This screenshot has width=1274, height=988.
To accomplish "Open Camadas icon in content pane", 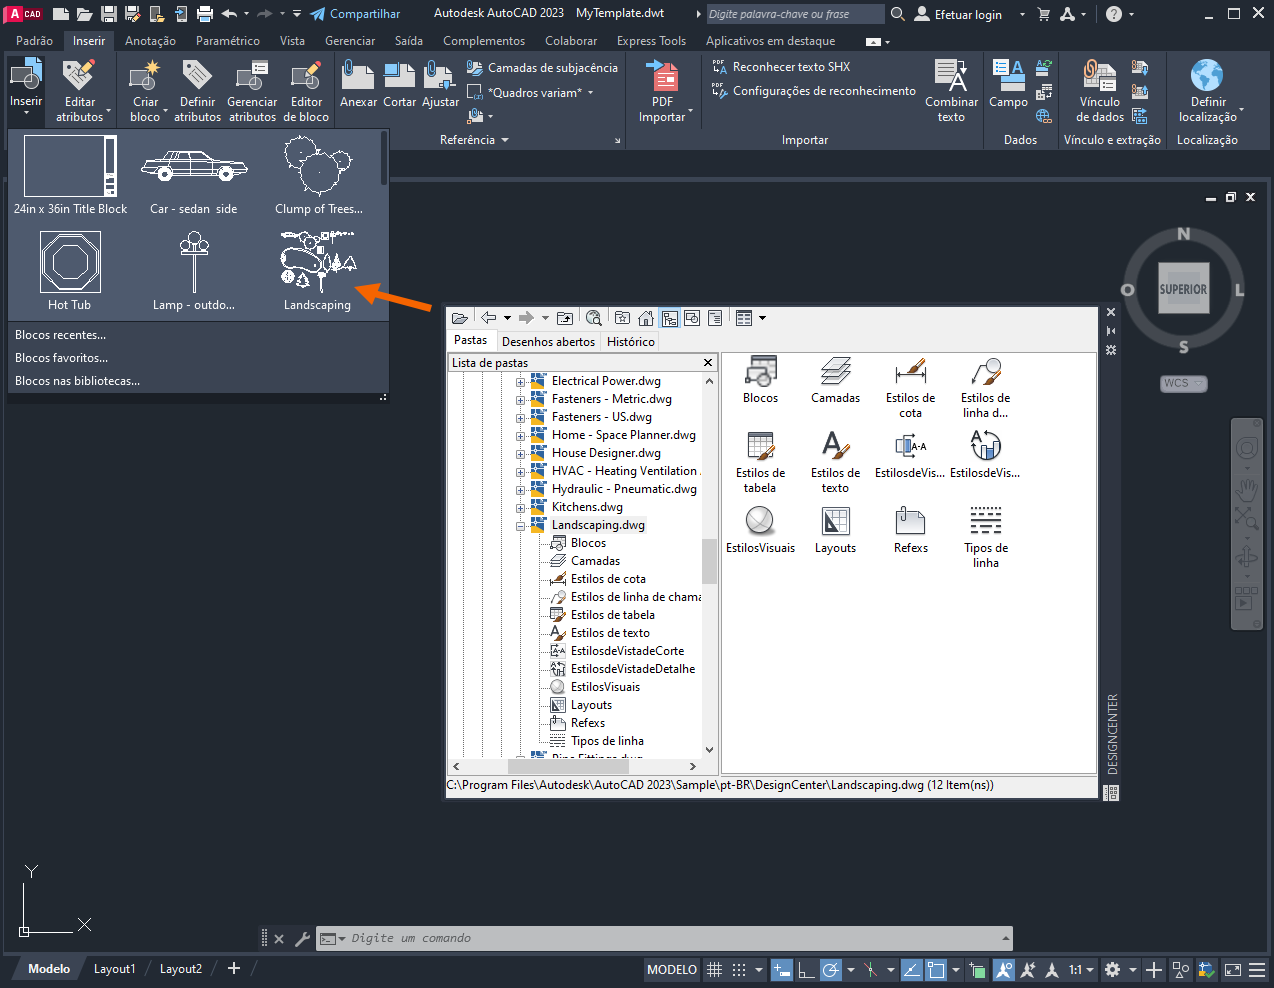I will [x=835, y=381].
